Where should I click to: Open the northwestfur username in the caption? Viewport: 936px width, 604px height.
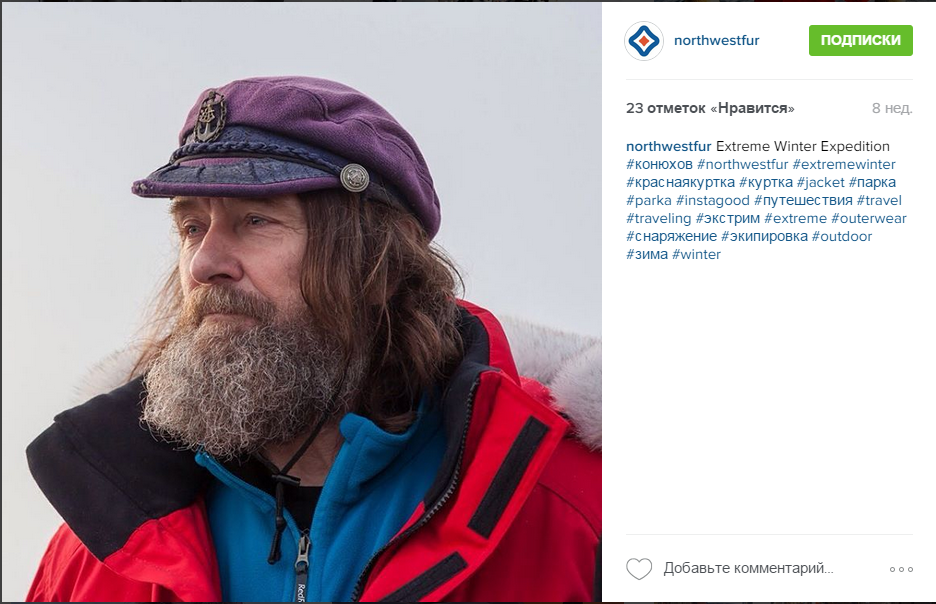pyautogui.click(x=669, y=146)
